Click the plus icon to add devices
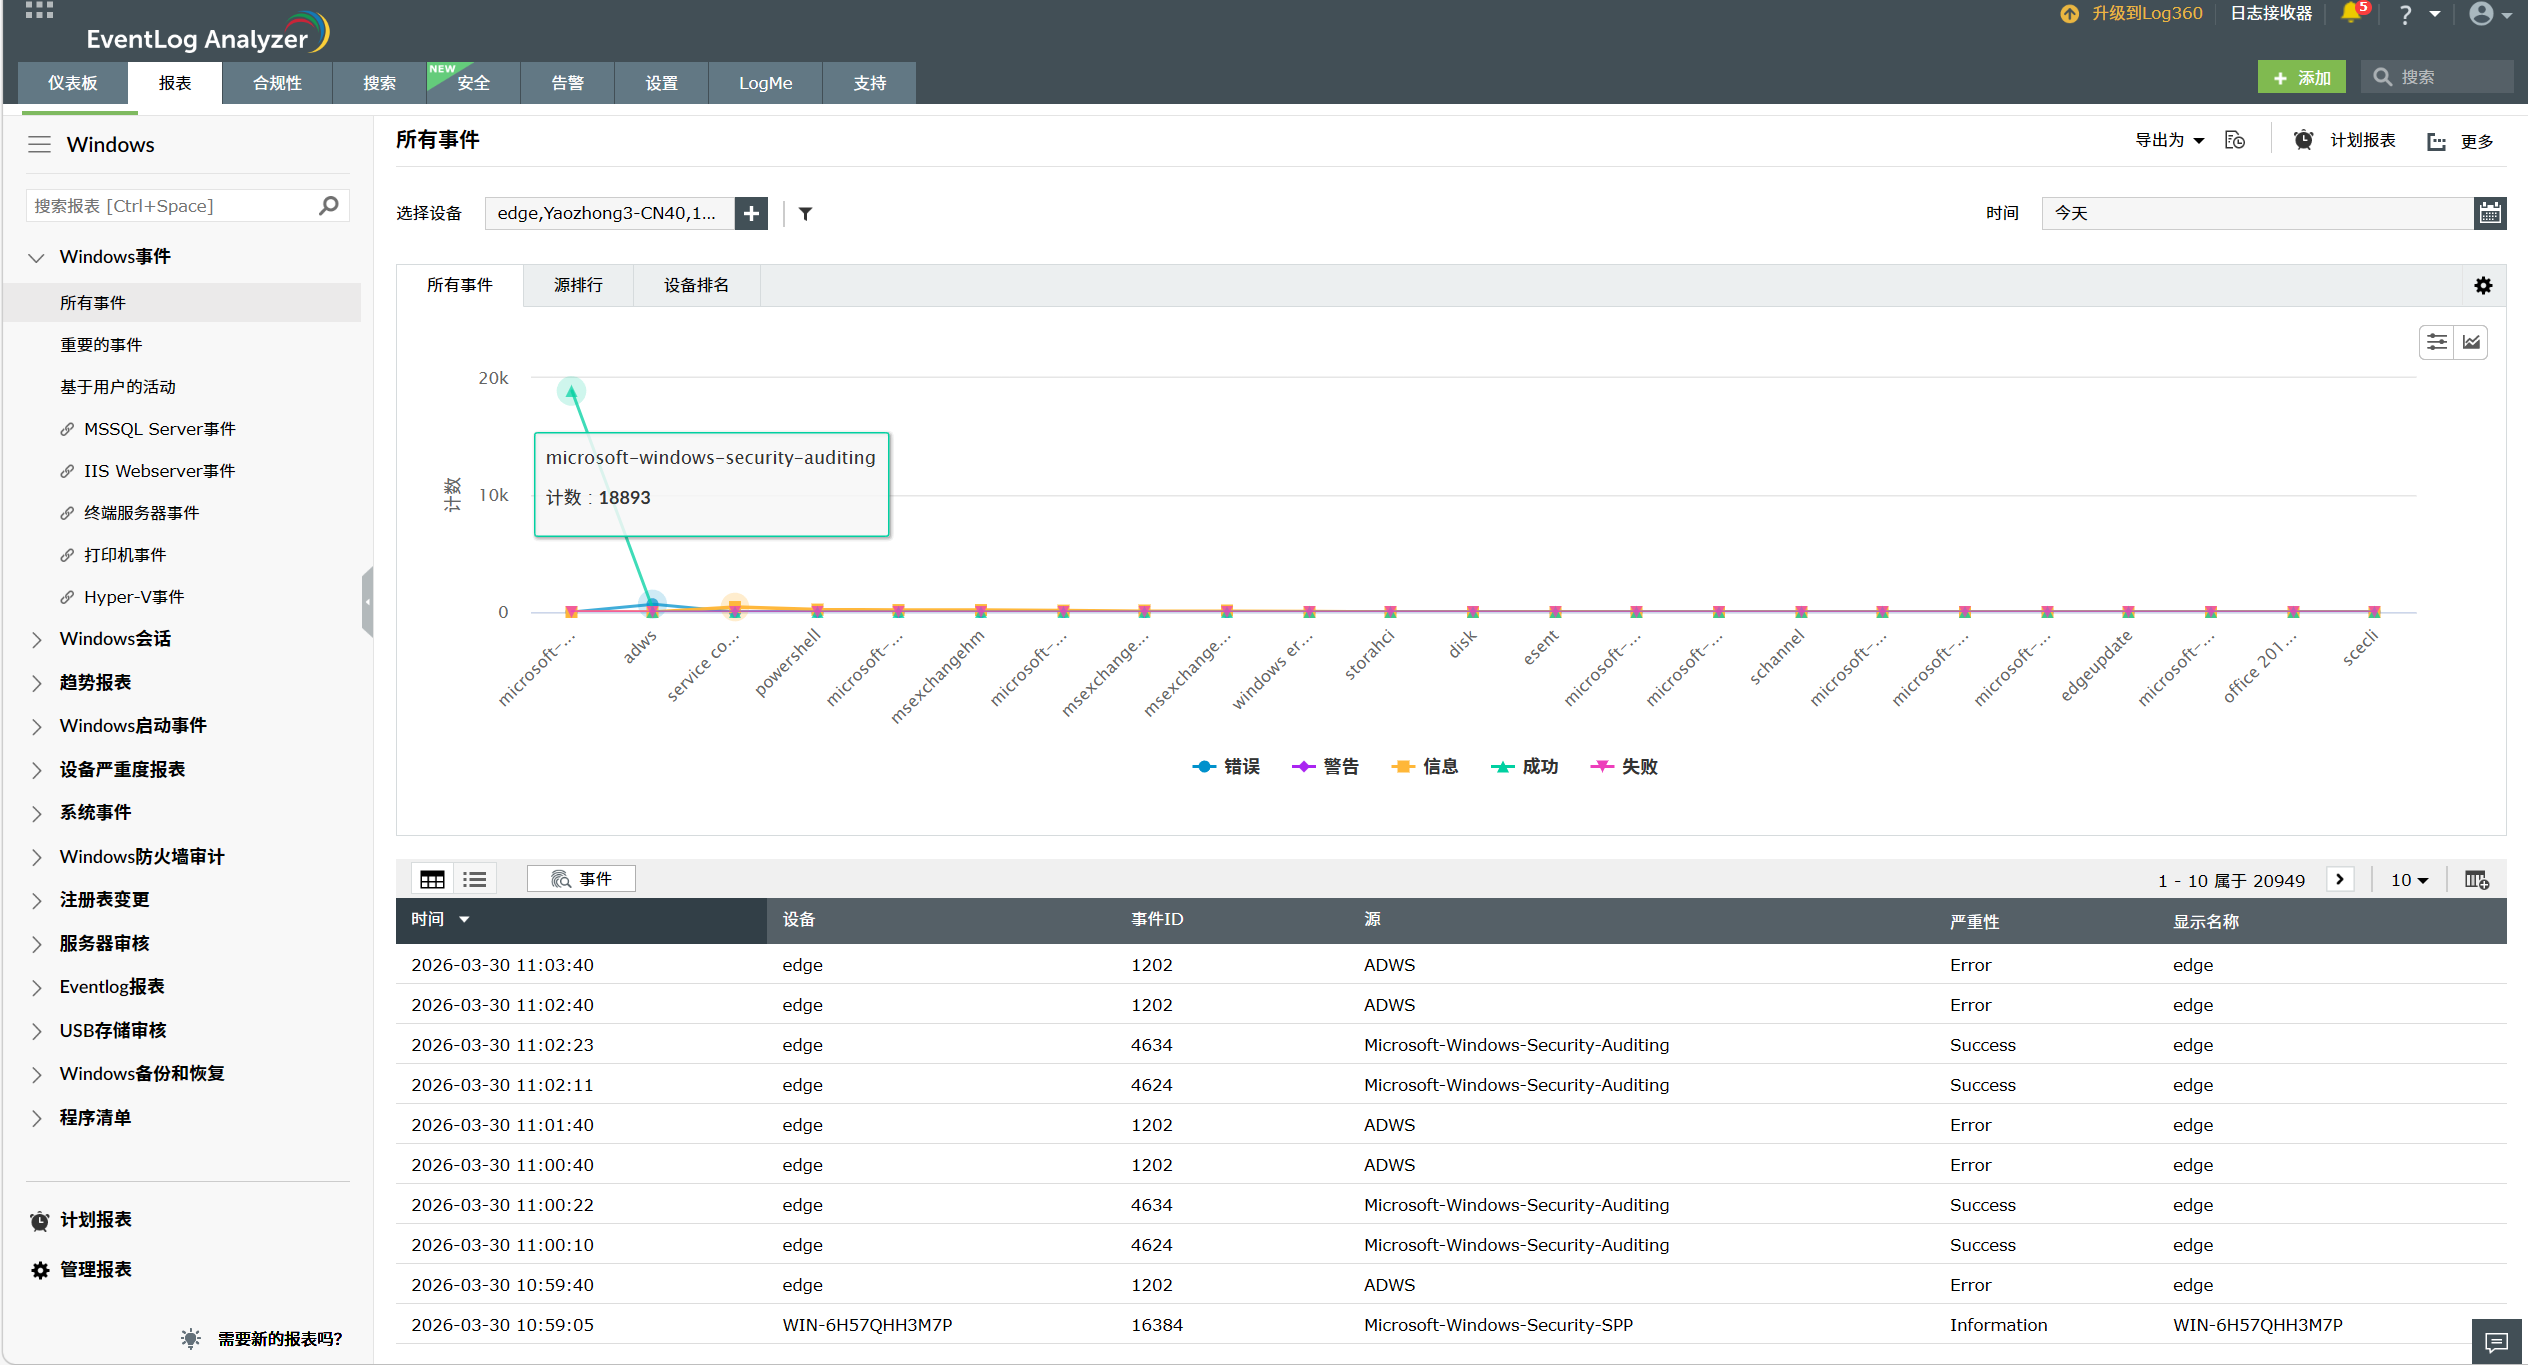Viewport: 2528px width, 1365px height. [x=751, y=213]
